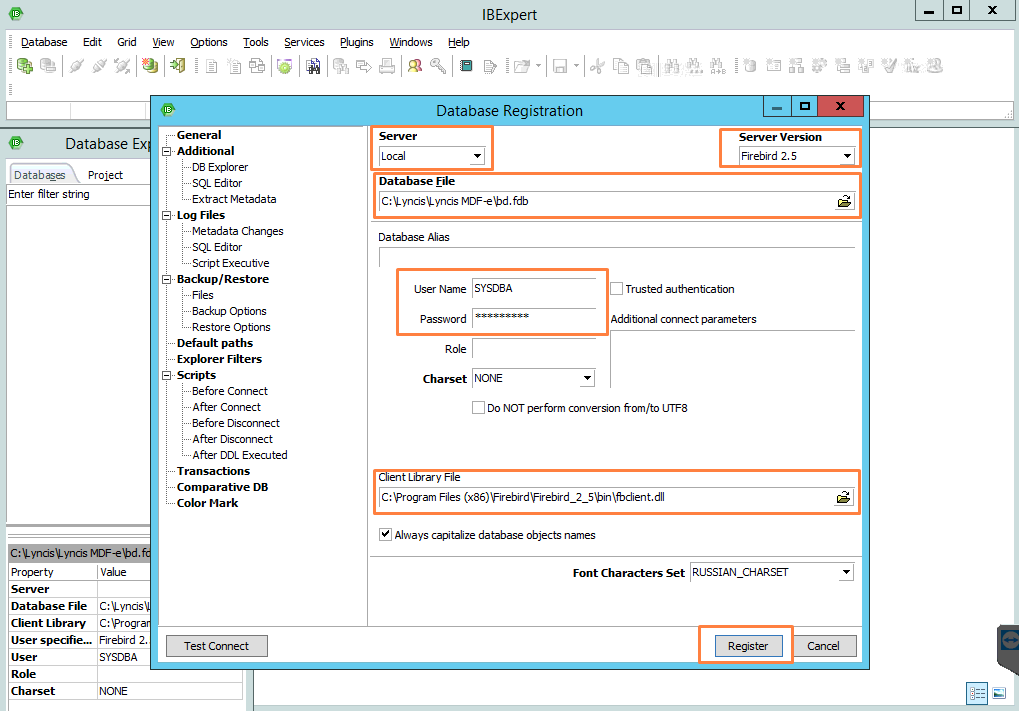This screenshot has height=711, width=1019.
Task: Browse for Database File using folder icon
Action: 844,201
